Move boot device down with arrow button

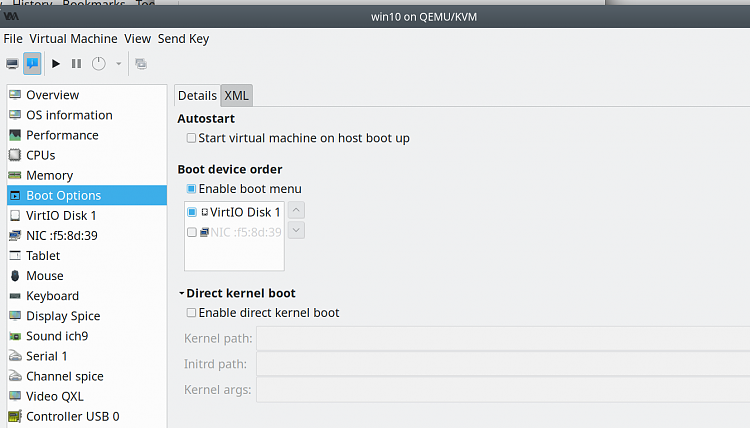(296, 230)
